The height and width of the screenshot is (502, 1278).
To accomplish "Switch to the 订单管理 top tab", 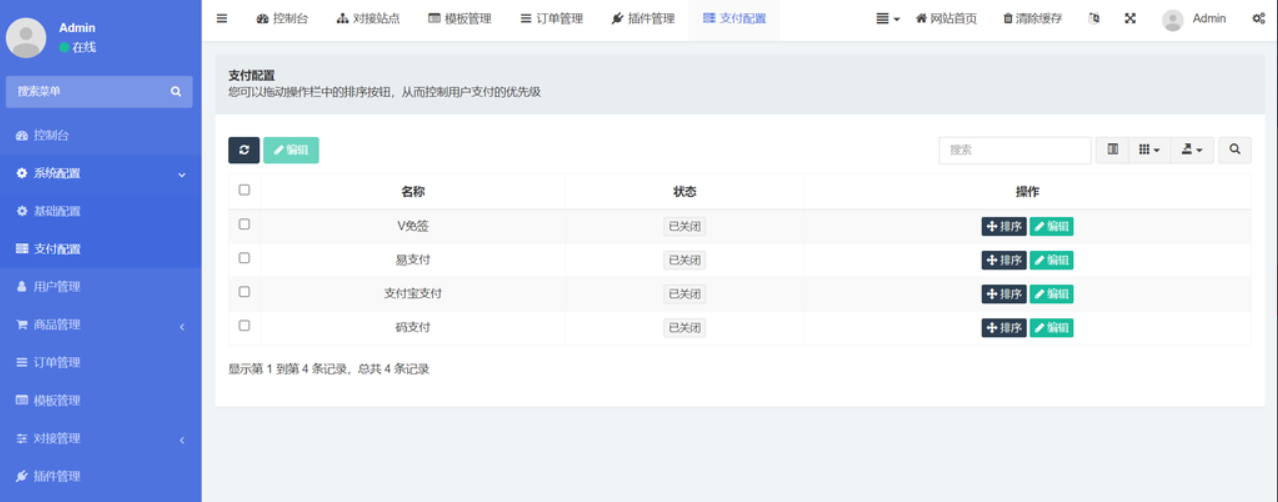I will [x=551, y=18].
